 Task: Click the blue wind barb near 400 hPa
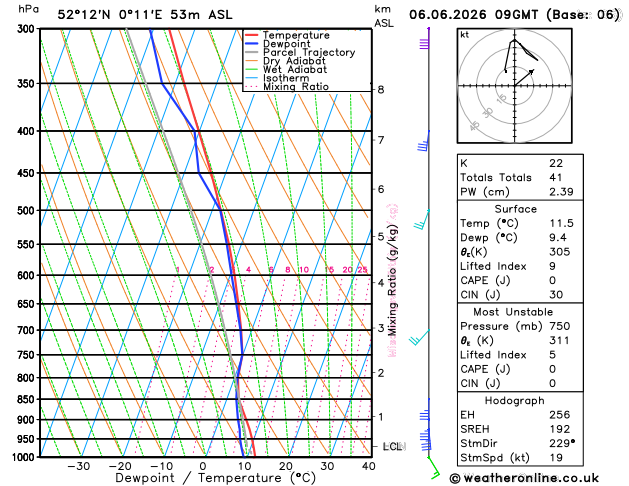424,141
